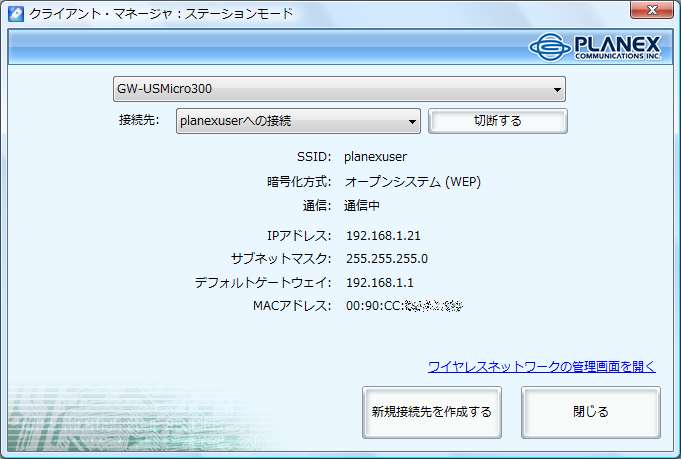Click the encryption value オープンシステム (WEP)
This screenshot has height=459, width=681.
(x=413, y=182)
